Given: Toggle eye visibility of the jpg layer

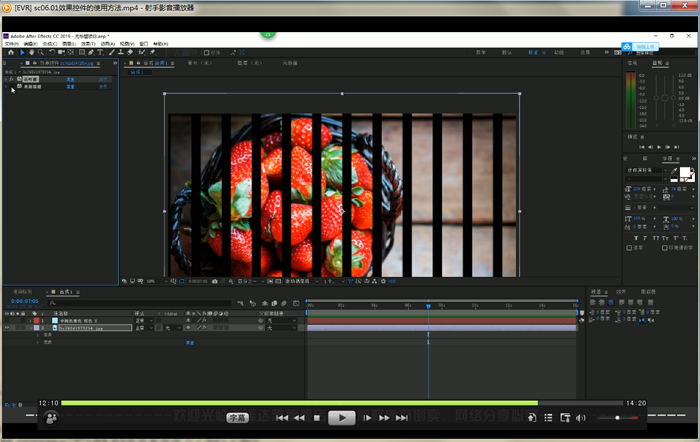Looking at the screenshot, I should coord(7,328).
